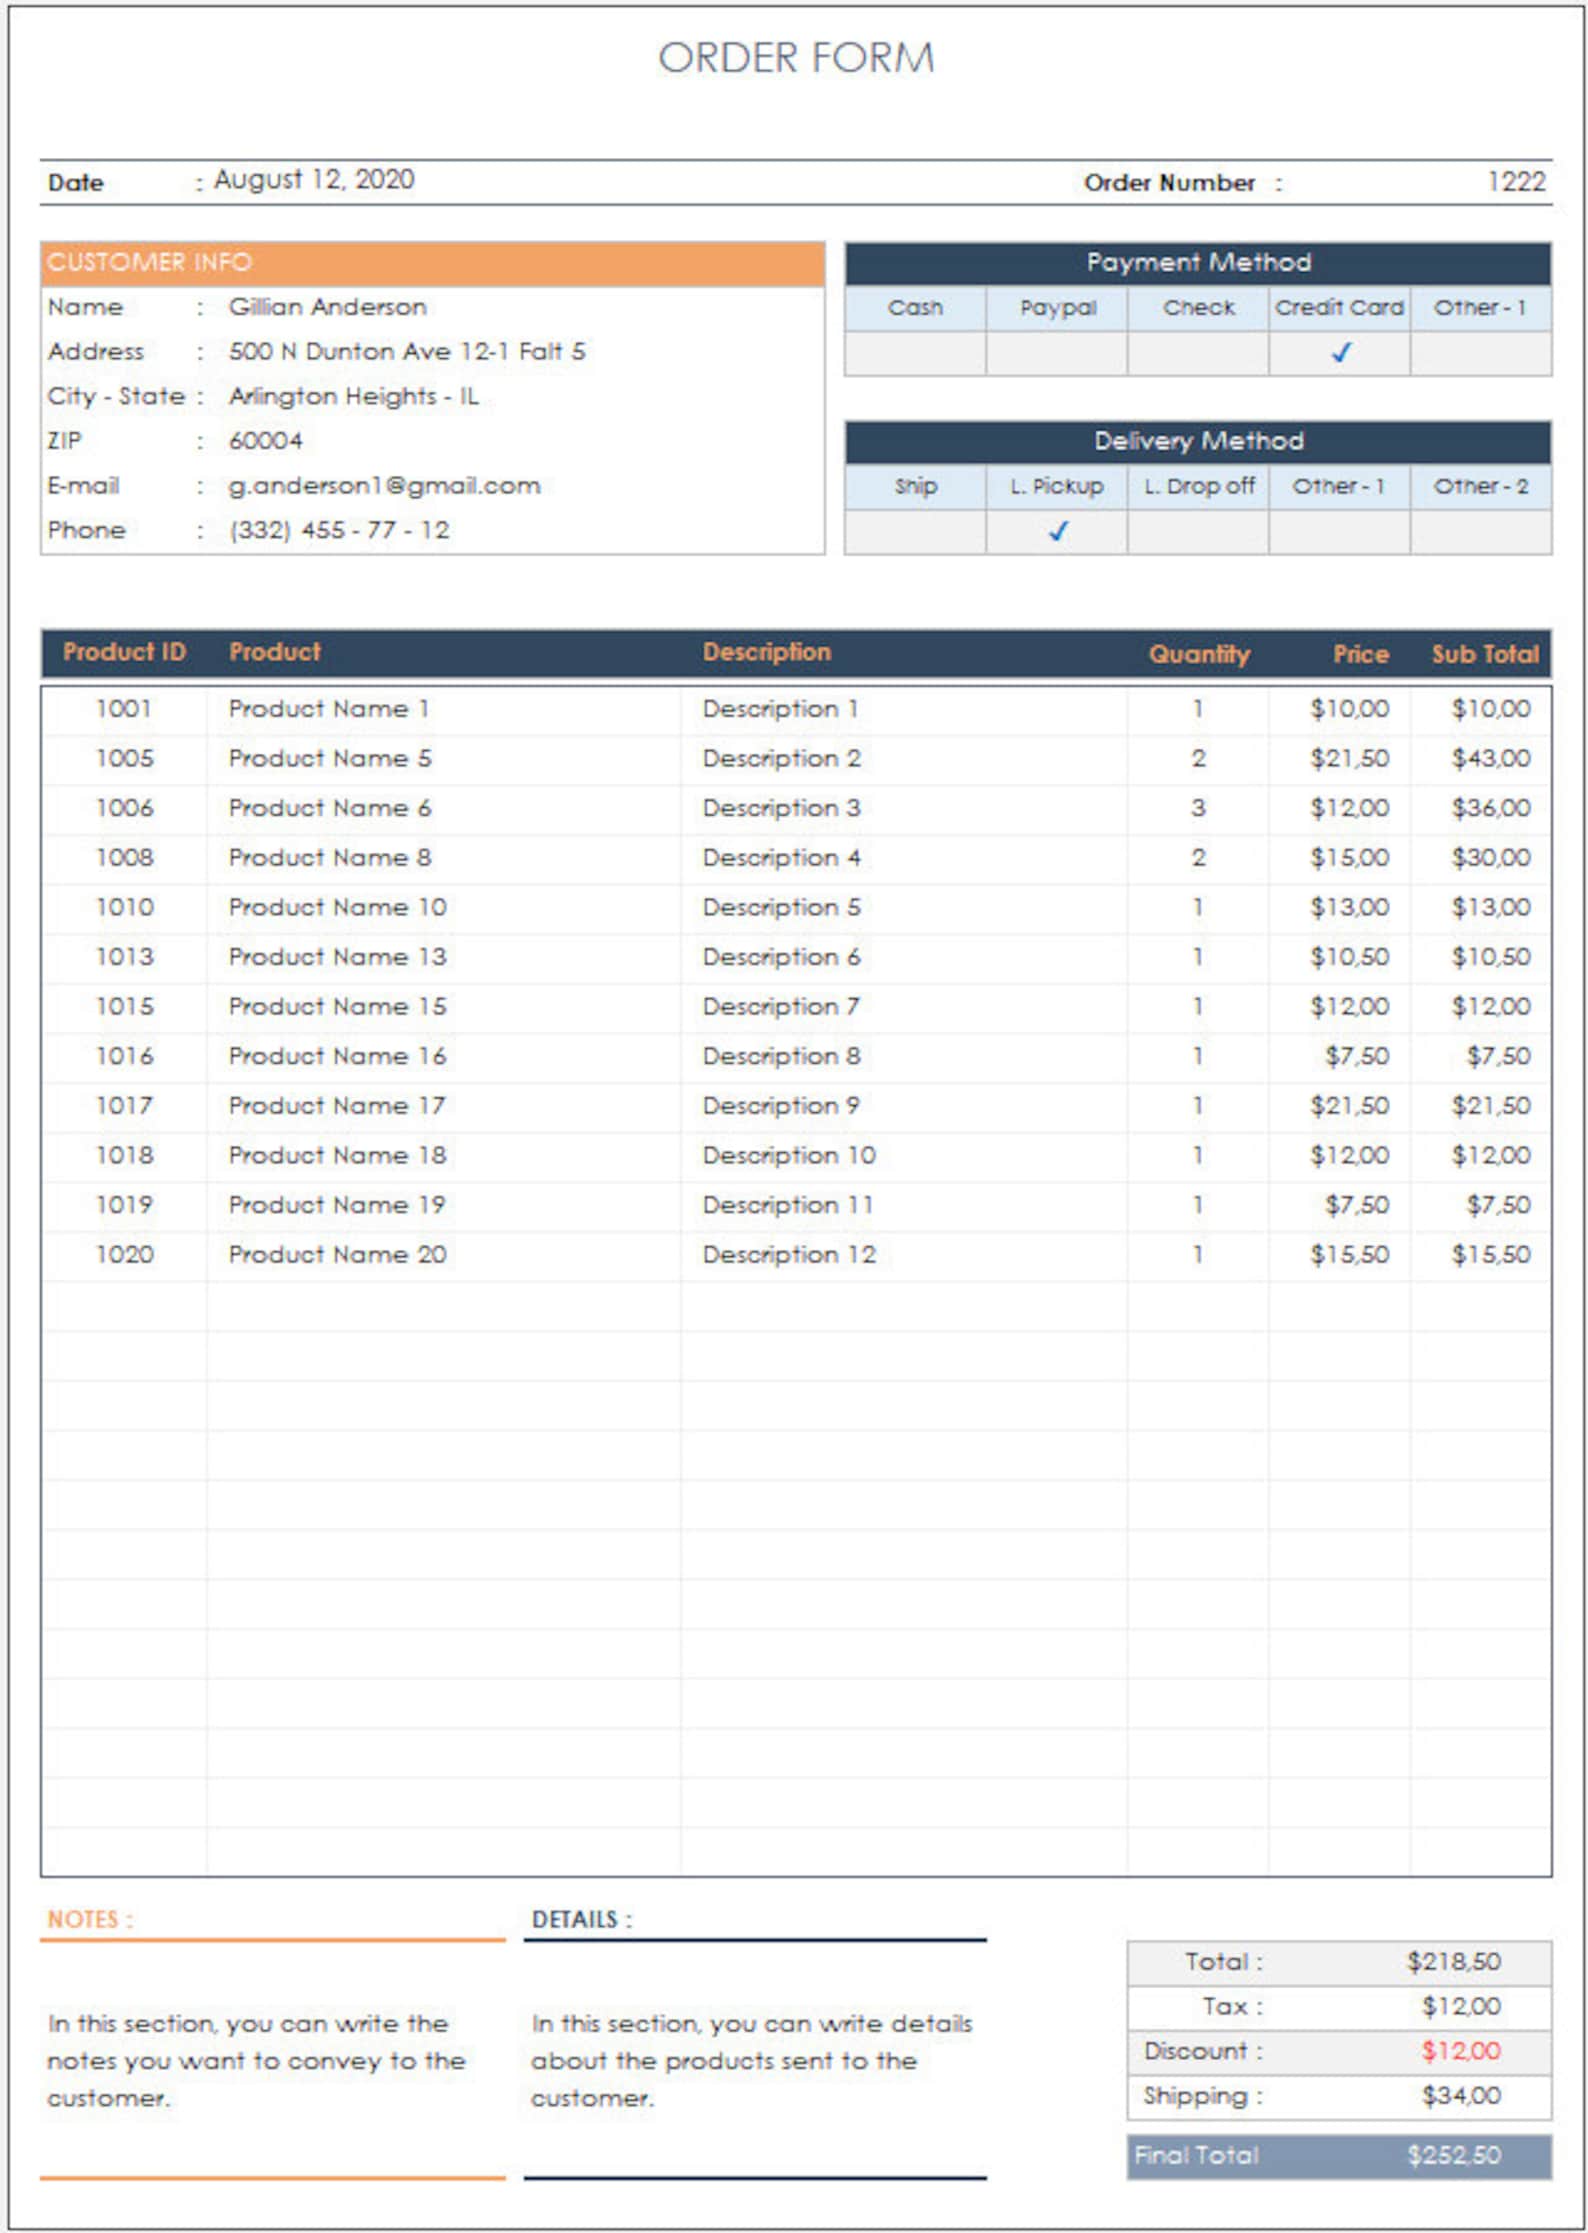Check the L. Drop off delivery box
This screenshot has height=2233, width=1588.
(x=1198, y=532)
